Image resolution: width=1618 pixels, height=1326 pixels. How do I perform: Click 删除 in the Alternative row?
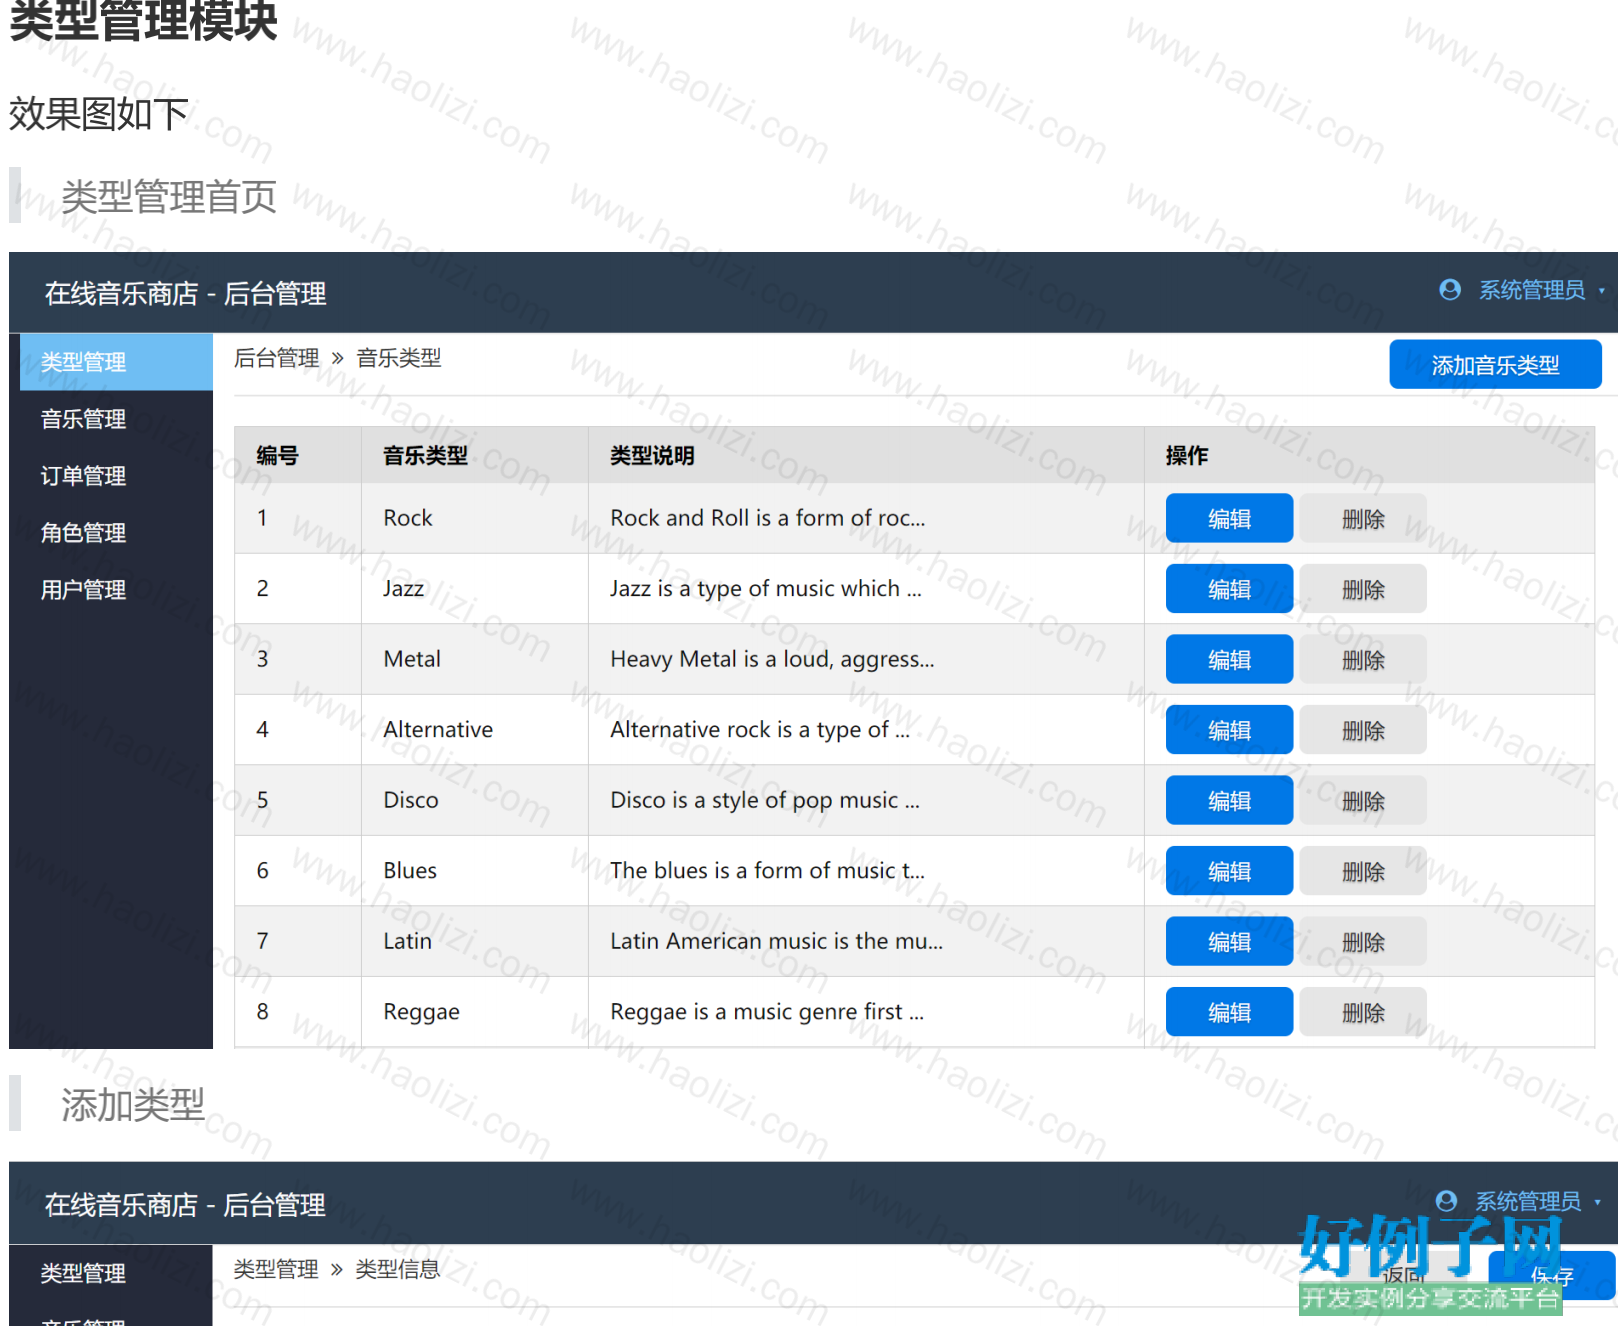[x=1363, y=730]
